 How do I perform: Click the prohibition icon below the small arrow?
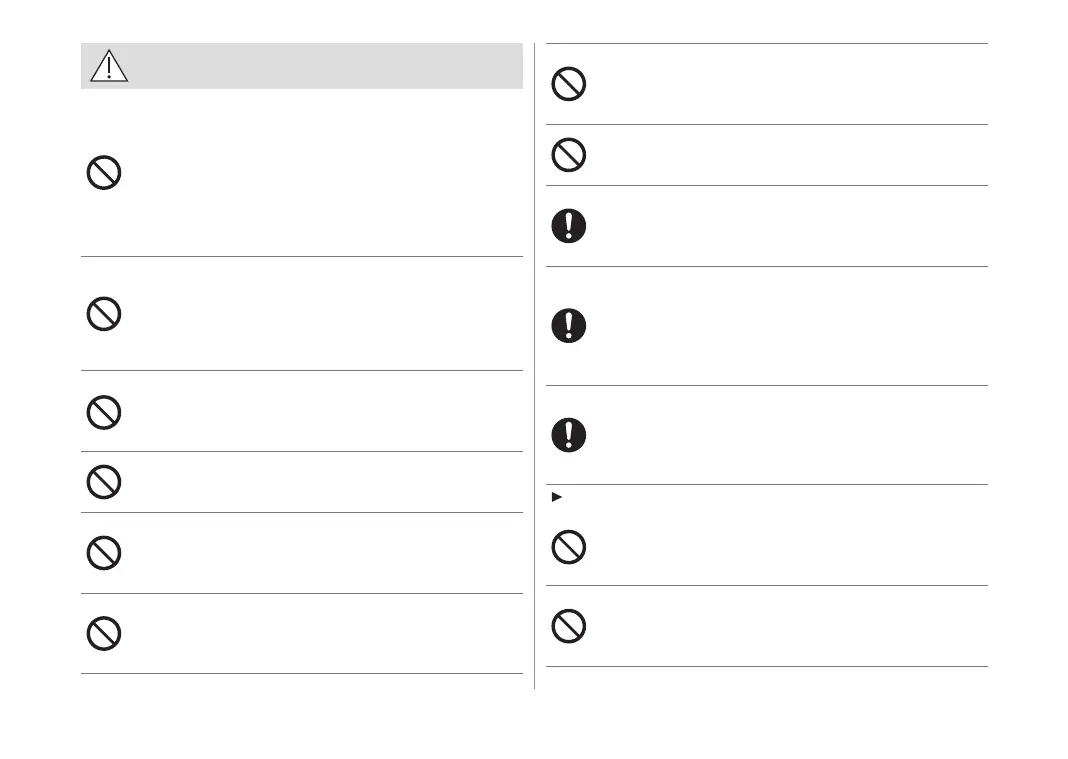[x=569, y=546]
